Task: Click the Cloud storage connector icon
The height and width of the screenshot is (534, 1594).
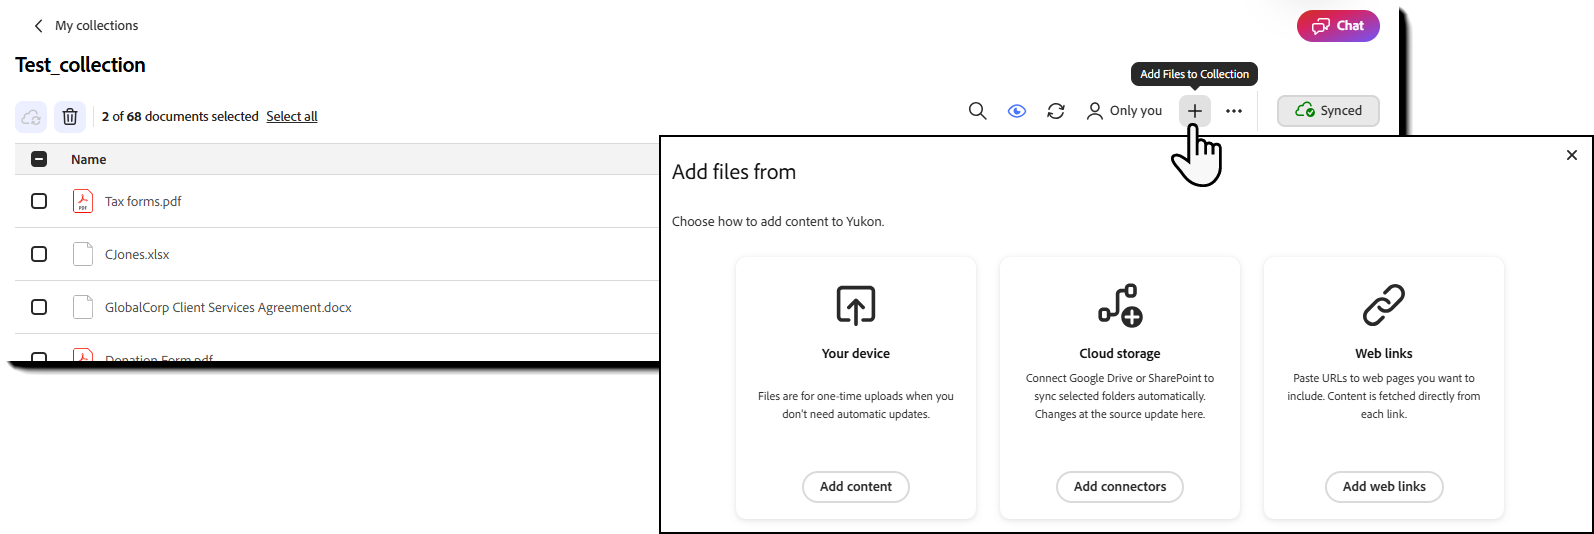Action: point(1120,305)
